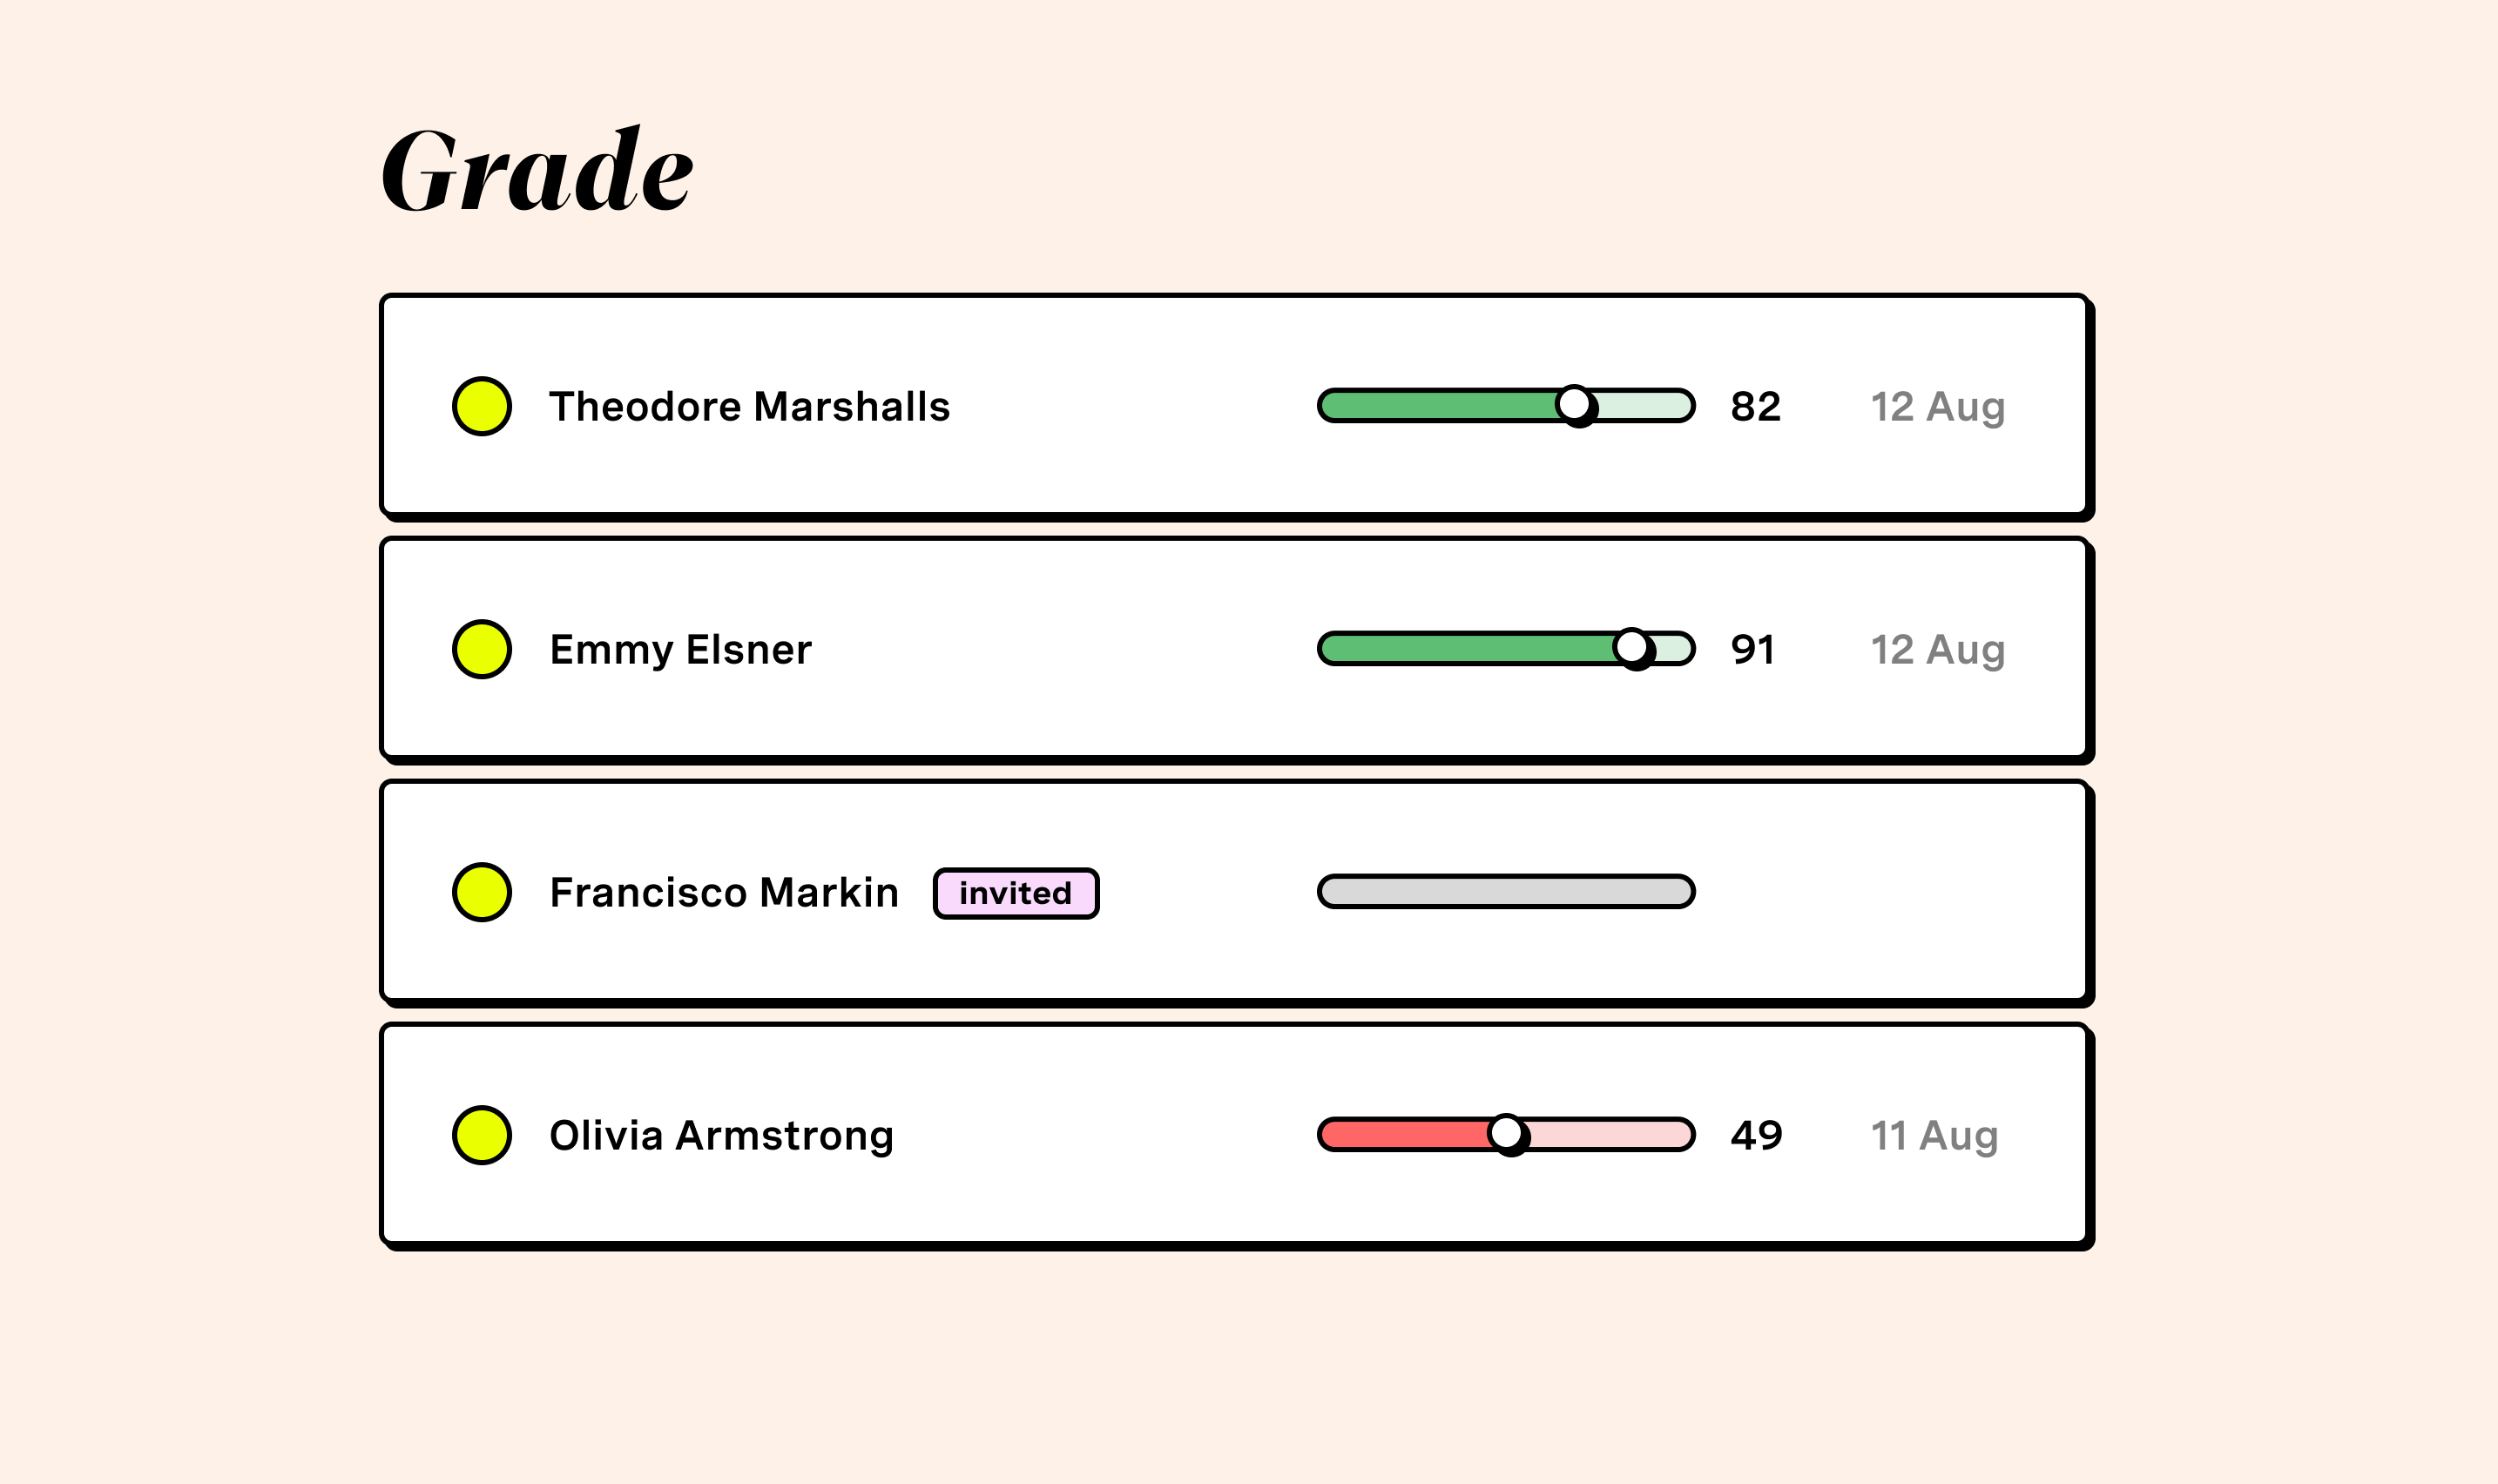
Task: Click the Grade page heading
Action: [x=537, y=170]
